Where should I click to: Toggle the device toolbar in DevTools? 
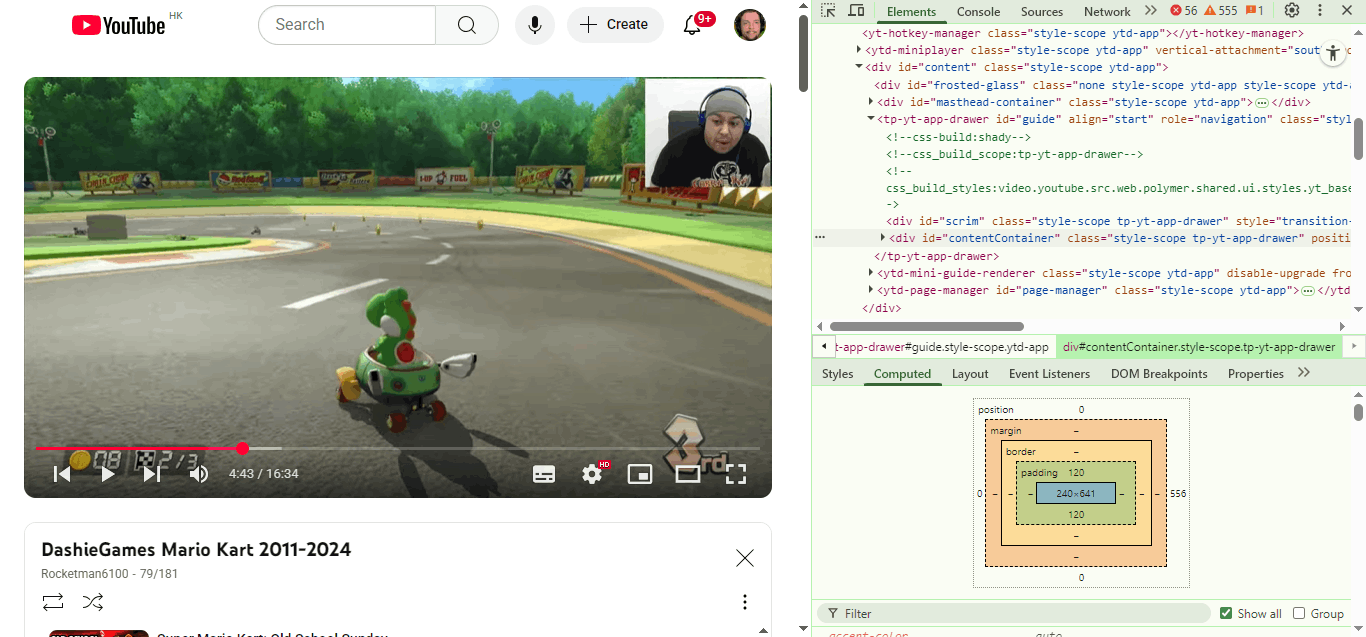pyautogui.click(x=856, y=11)
